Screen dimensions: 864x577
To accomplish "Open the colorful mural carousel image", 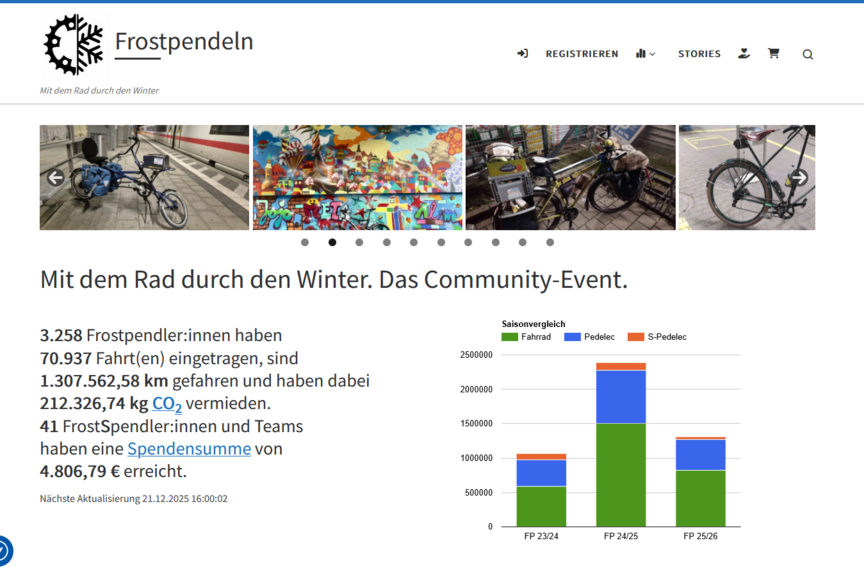I will pos(357,177).
